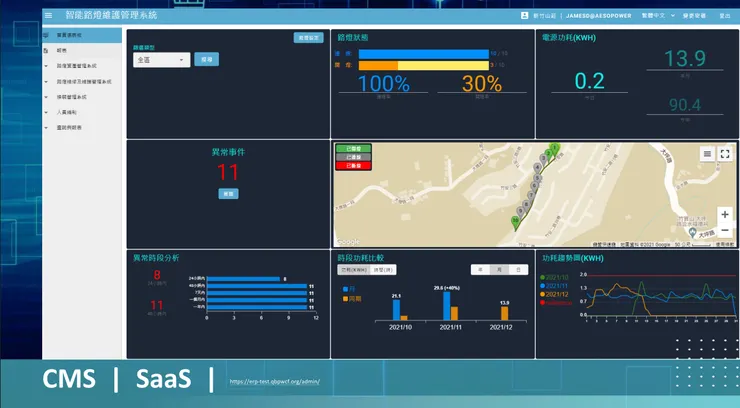
Task: Click gray map marker number 5
Action: coord(537,178)
